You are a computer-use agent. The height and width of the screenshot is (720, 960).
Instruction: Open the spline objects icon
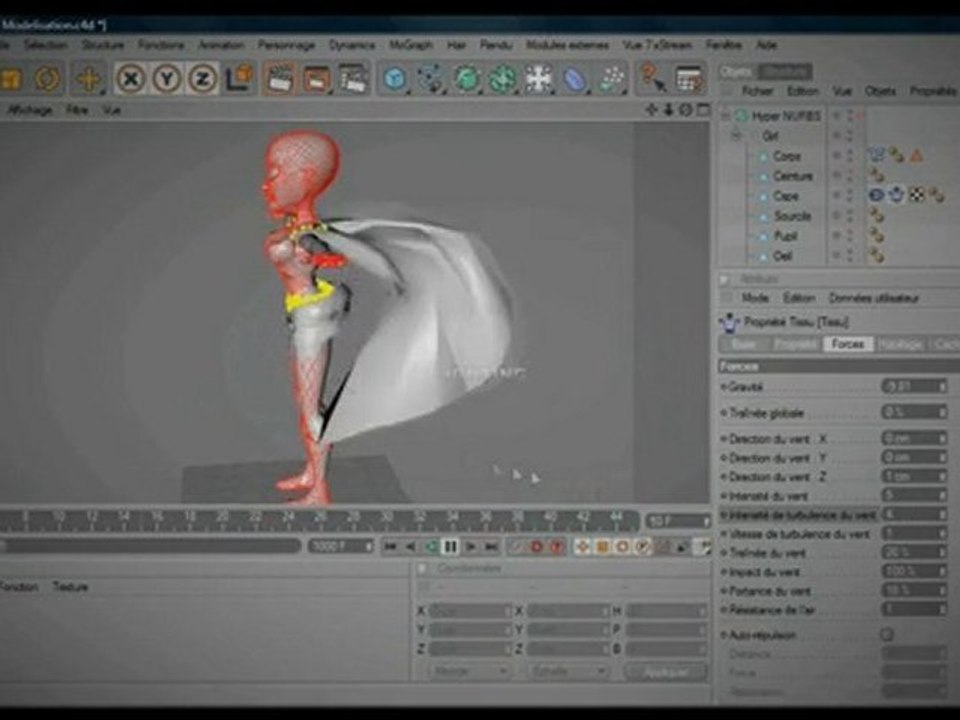pyautogui.click(x=431, y=78)
